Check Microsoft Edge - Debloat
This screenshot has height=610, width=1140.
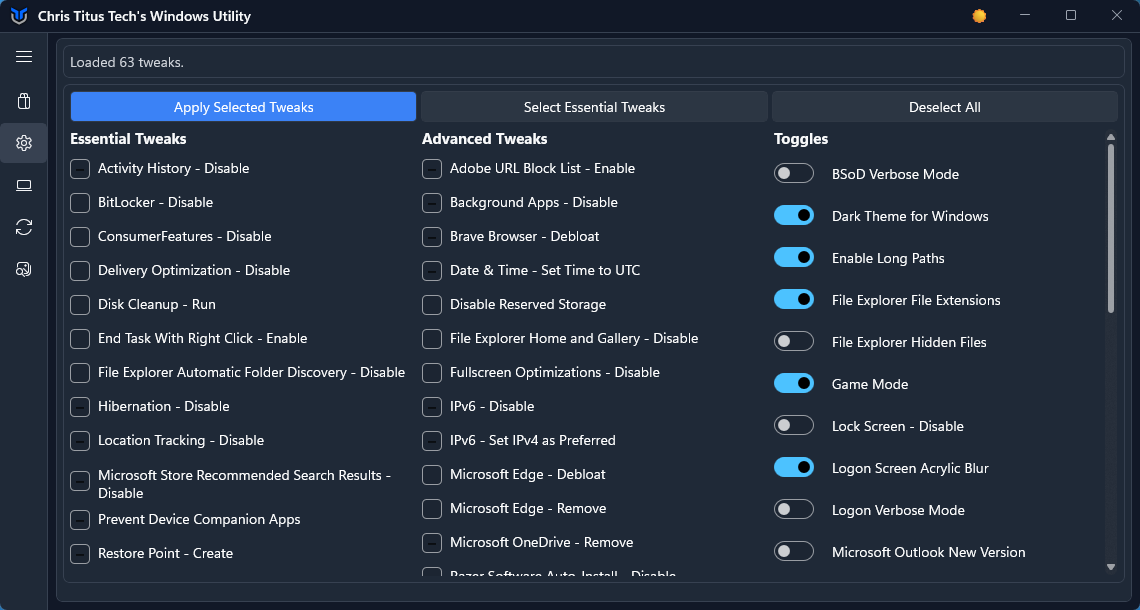432,475
